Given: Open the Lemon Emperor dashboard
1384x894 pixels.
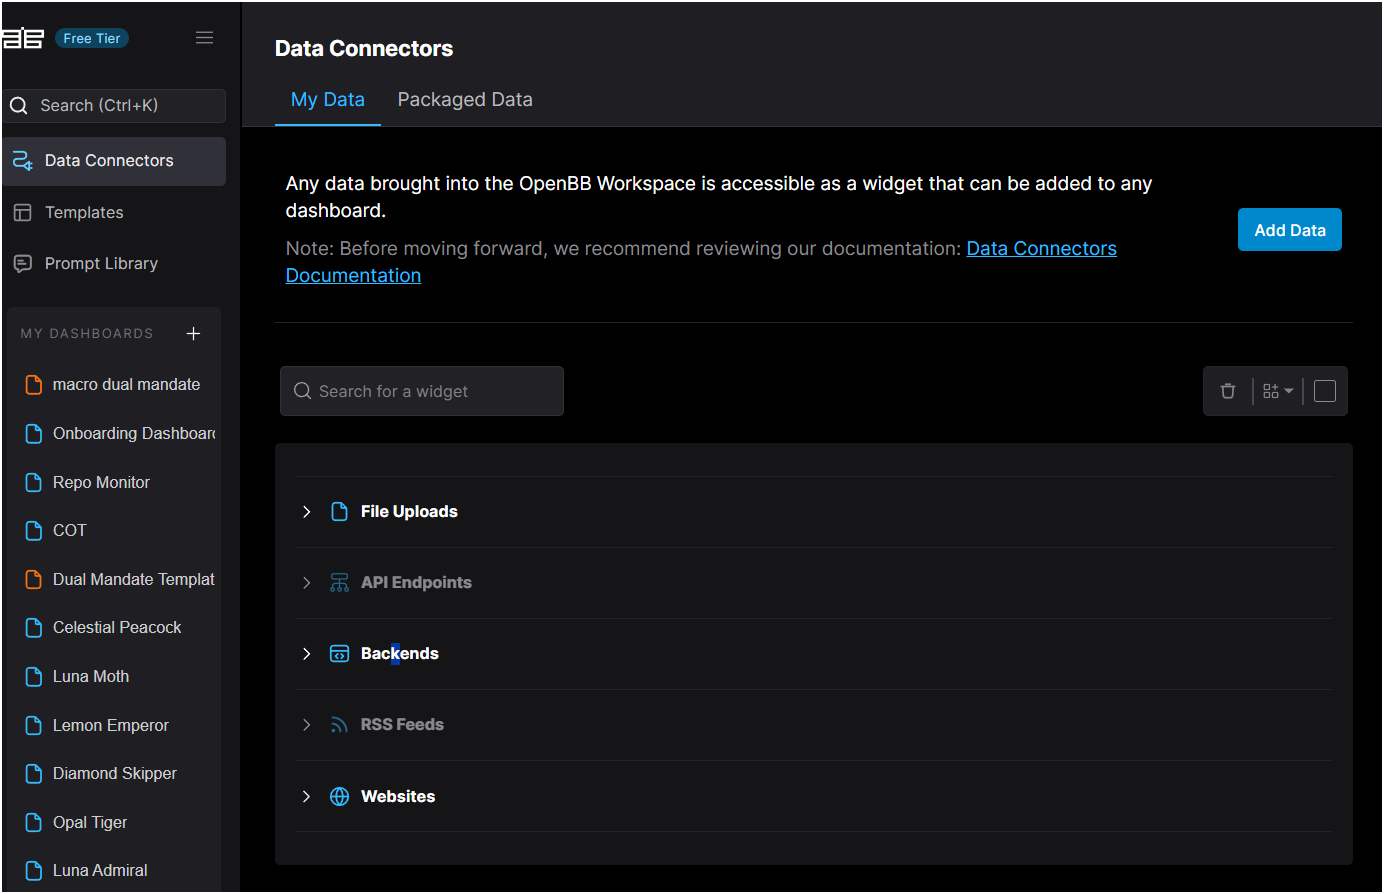Looking at the screenshot, I should (x=111, y=725).
